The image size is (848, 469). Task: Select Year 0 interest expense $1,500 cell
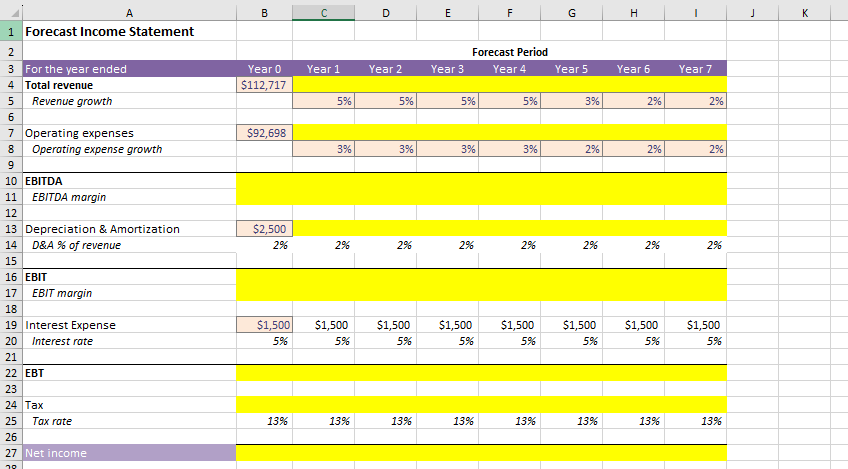pyautogui.click(x=264, y=325)
